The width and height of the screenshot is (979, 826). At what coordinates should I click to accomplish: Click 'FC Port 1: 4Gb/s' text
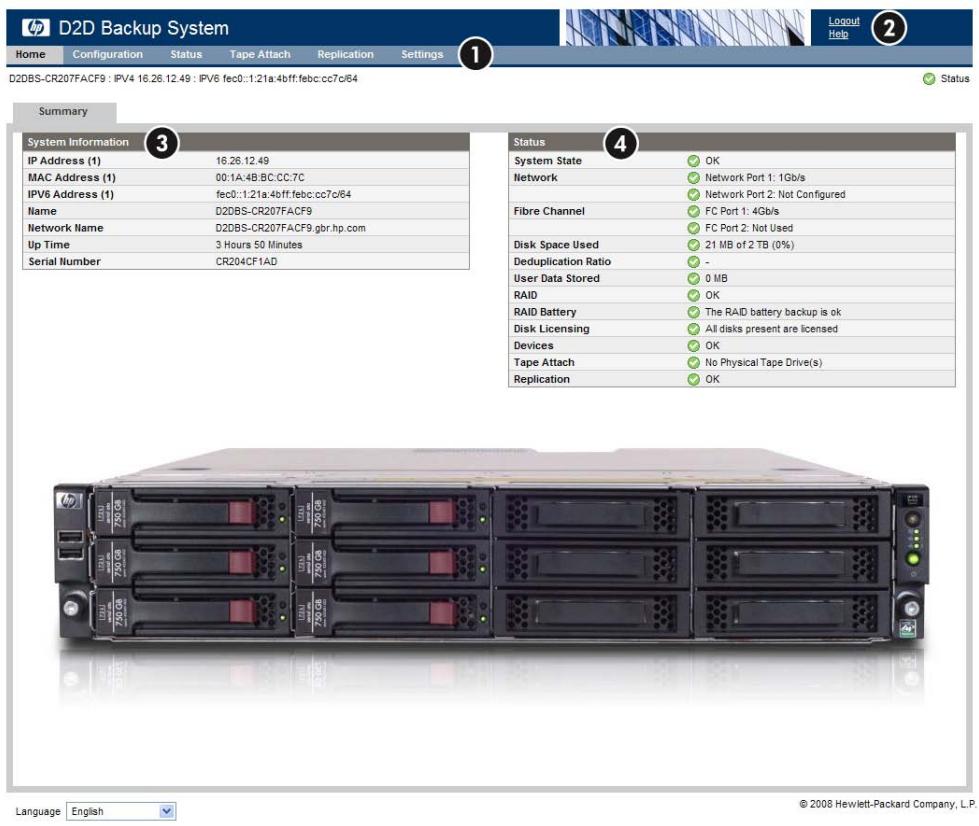pos(742,212)
